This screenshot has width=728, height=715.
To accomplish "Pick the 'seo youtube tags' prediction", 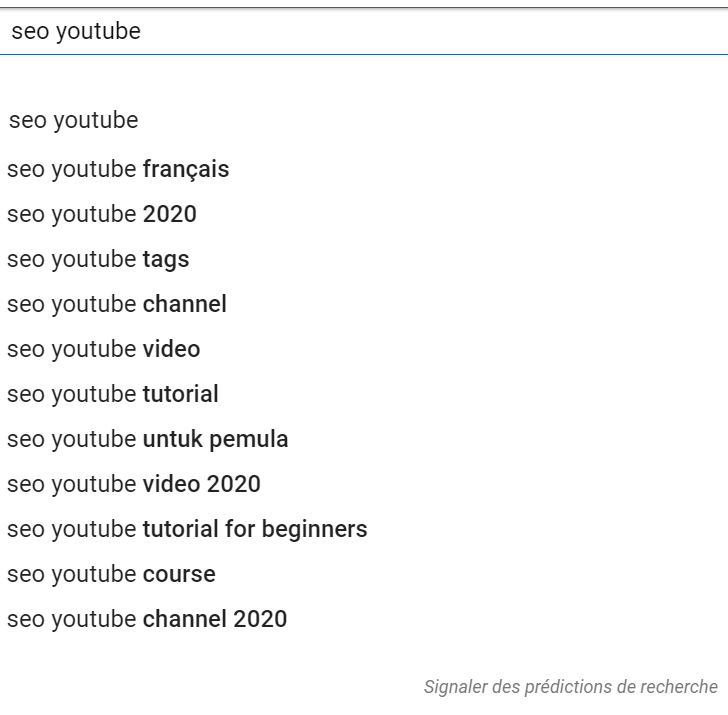I will (98, 259).
